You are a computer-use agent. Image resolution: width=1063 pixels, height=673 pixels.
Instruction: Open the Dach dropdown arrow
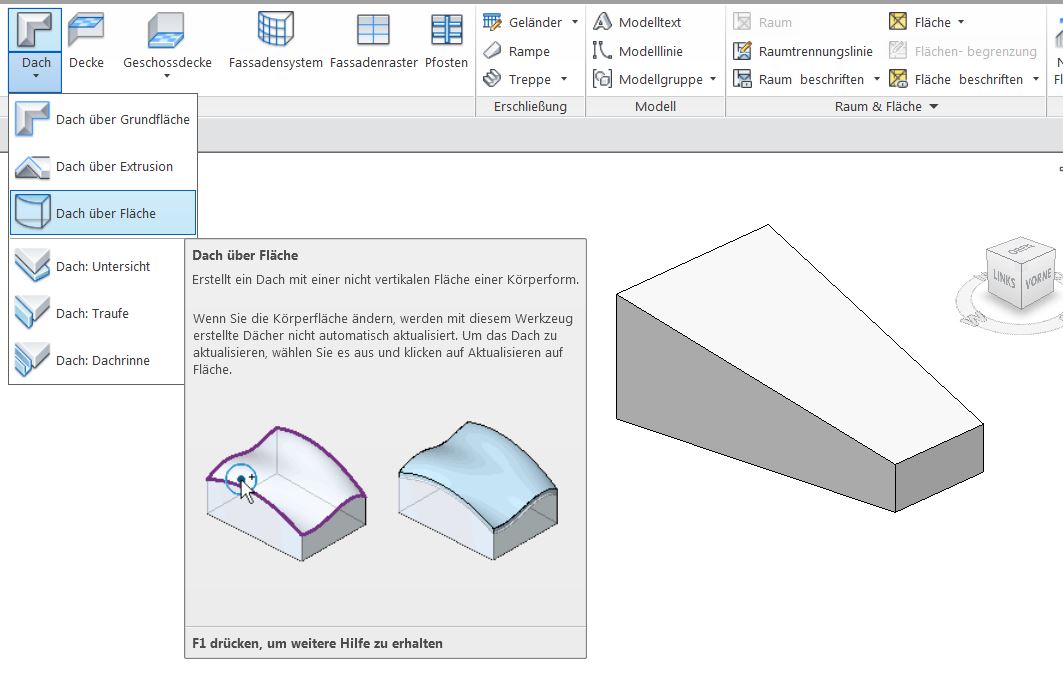click(36, 76)
